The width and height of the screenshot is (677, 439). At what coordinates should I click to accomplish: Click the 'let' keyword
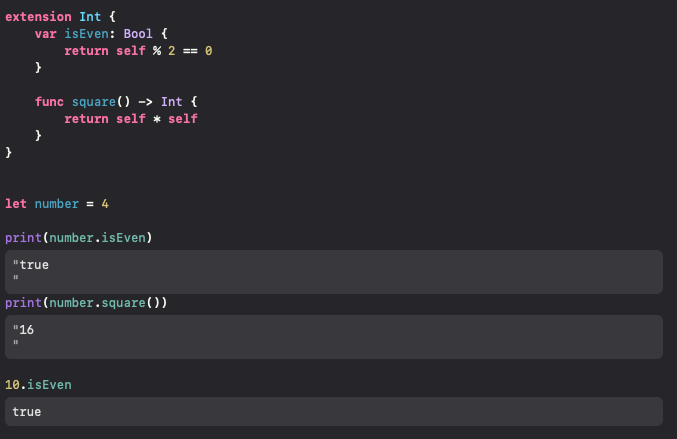pyautogui.click(x=16, y=204)
